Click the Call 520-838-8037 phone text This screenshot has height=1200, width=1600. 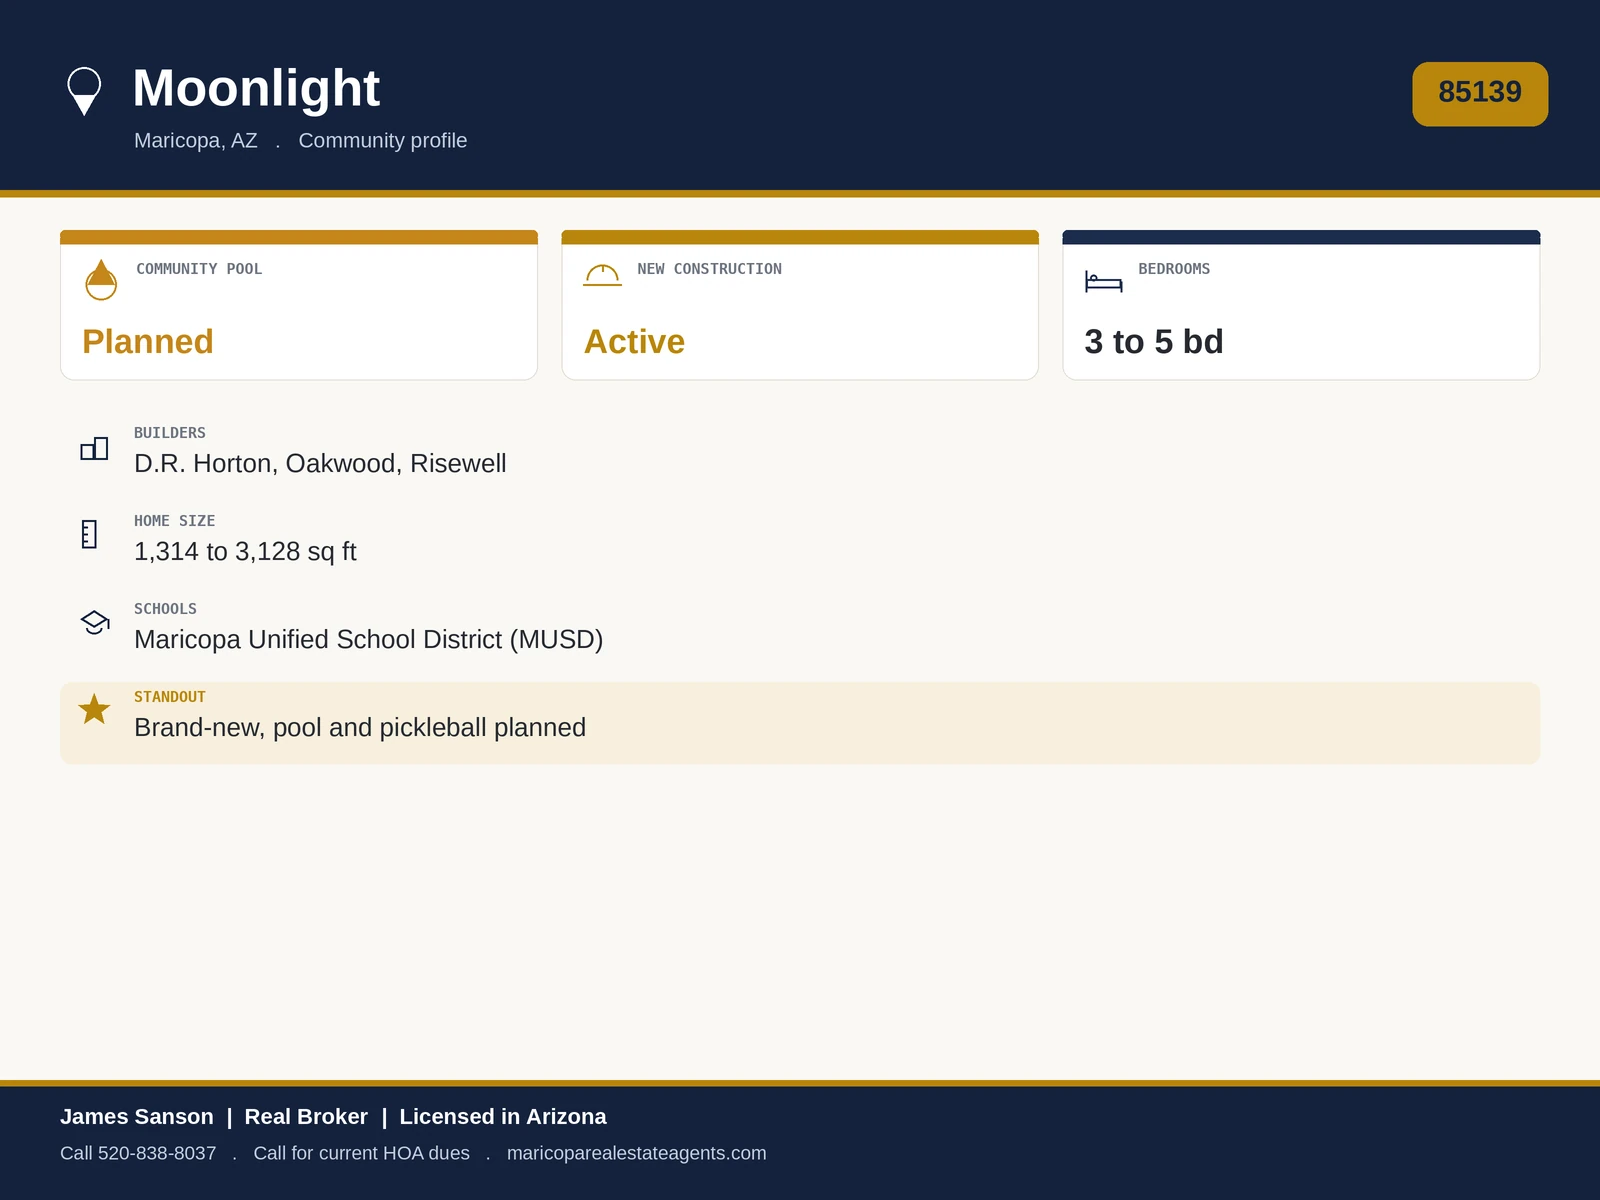[x=138, y=1153]
